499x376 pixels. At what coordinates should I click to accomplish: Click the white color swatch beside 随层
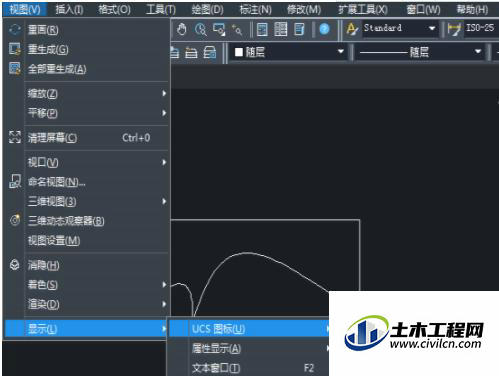pos(239,52)
